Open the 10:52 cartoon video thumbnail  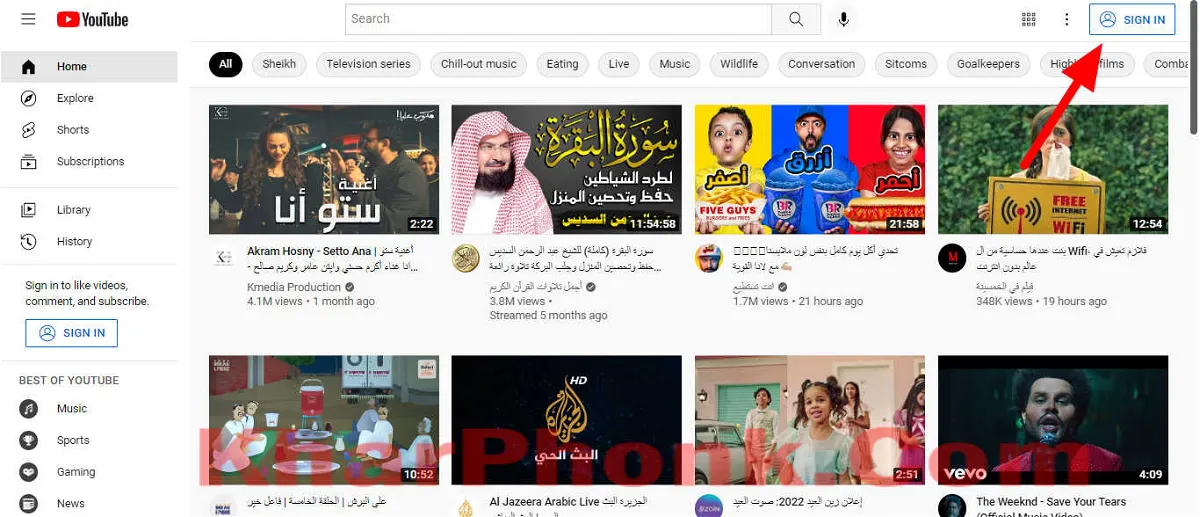coord(324,420)
